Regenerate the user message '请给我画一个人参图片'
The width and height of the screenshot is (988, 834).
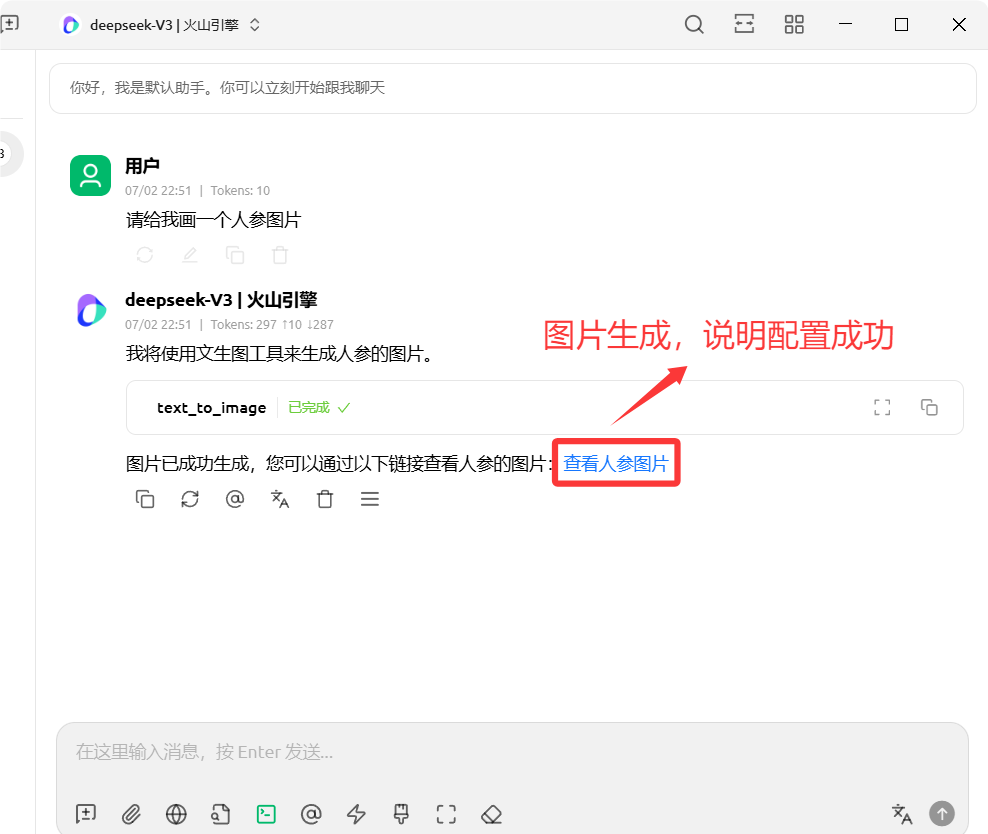click(x=145, y=255)
